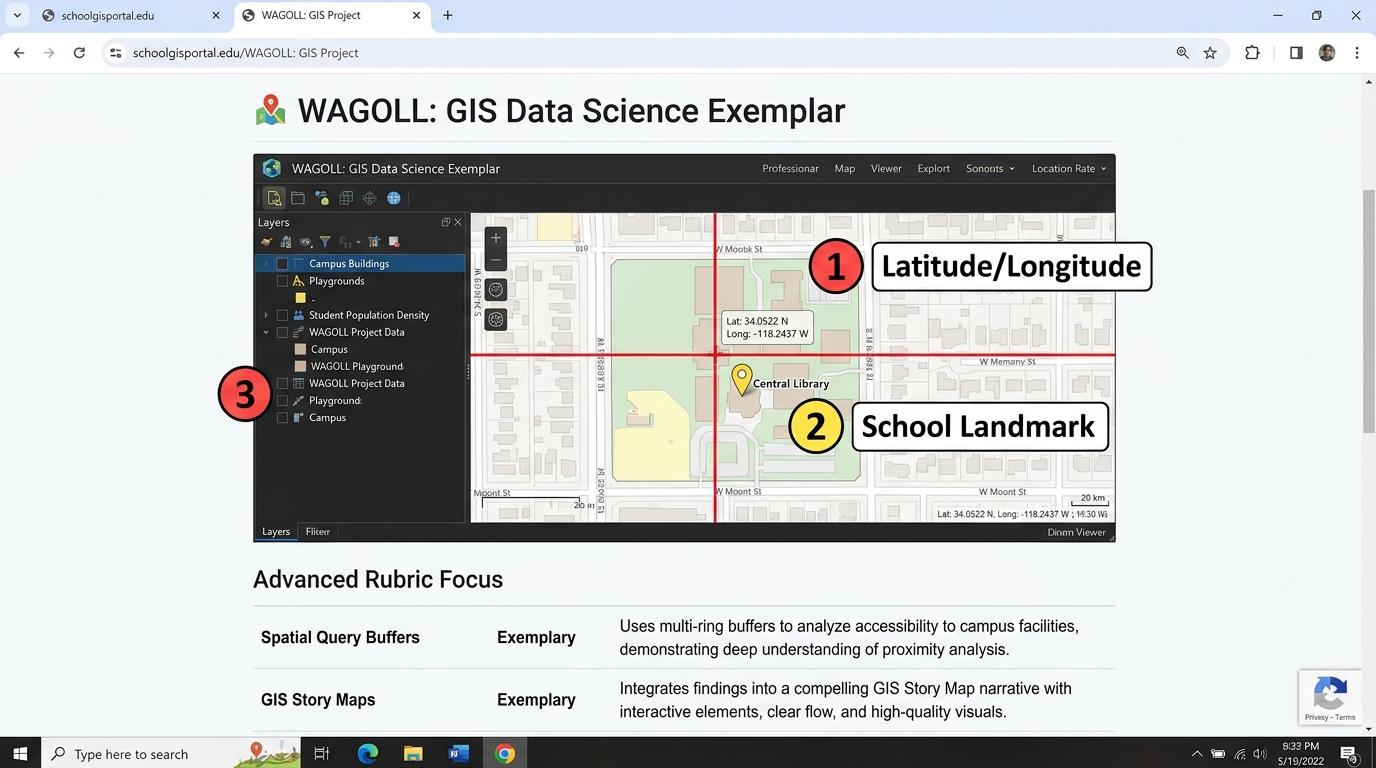This screenshot has height=768, width=1376.
Task: Check the Campus Buildings layer checkbox
Action: (x=282, y=264)
